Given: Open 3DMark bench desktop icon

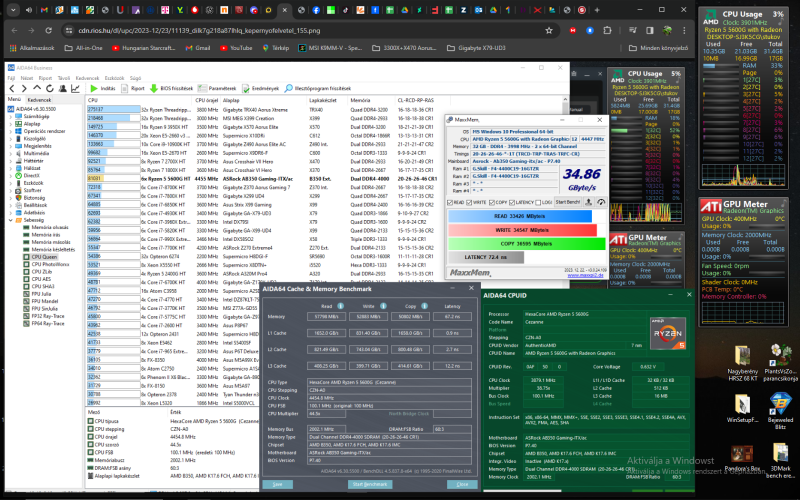Looking at the screenshot, I should coord(781,460).
